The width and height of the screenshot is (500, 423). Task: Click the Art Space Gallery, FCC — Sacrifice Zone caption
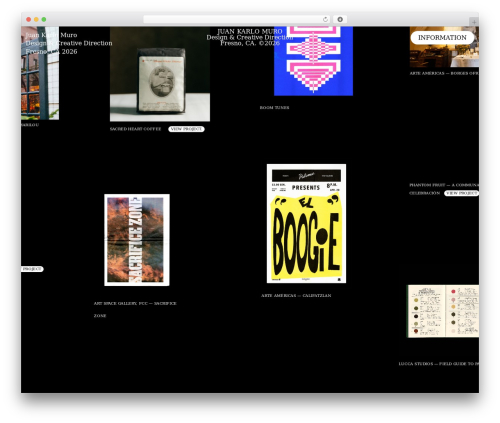[x=135, y=309]
